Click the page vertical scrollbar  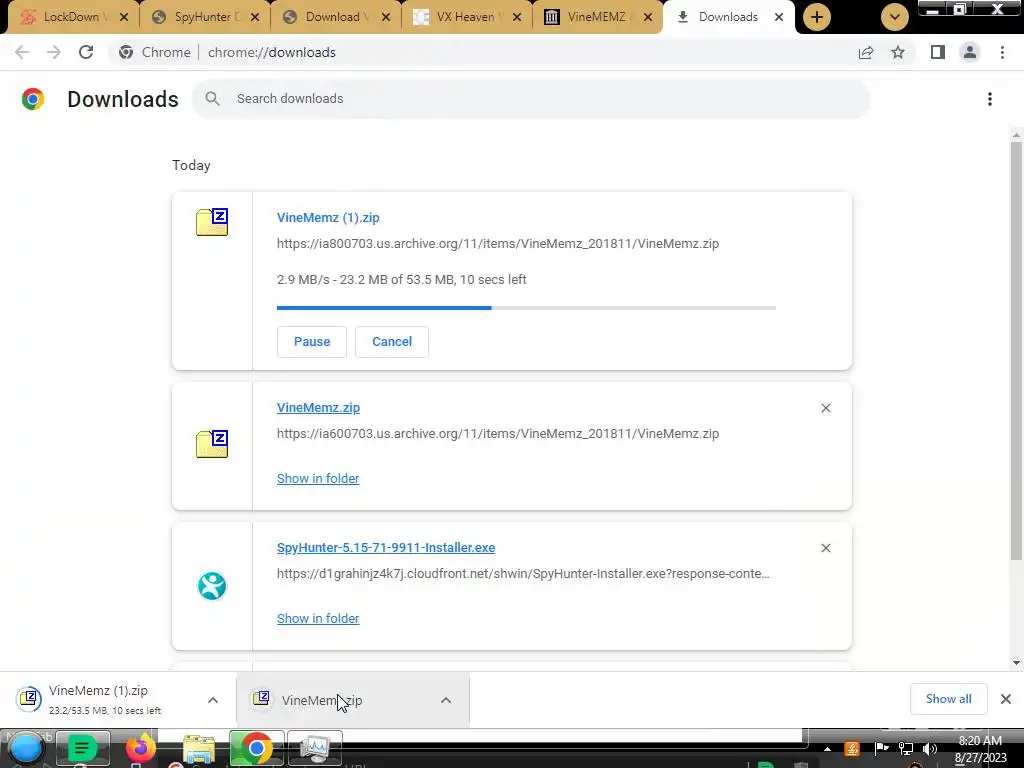click(1016, 350)
